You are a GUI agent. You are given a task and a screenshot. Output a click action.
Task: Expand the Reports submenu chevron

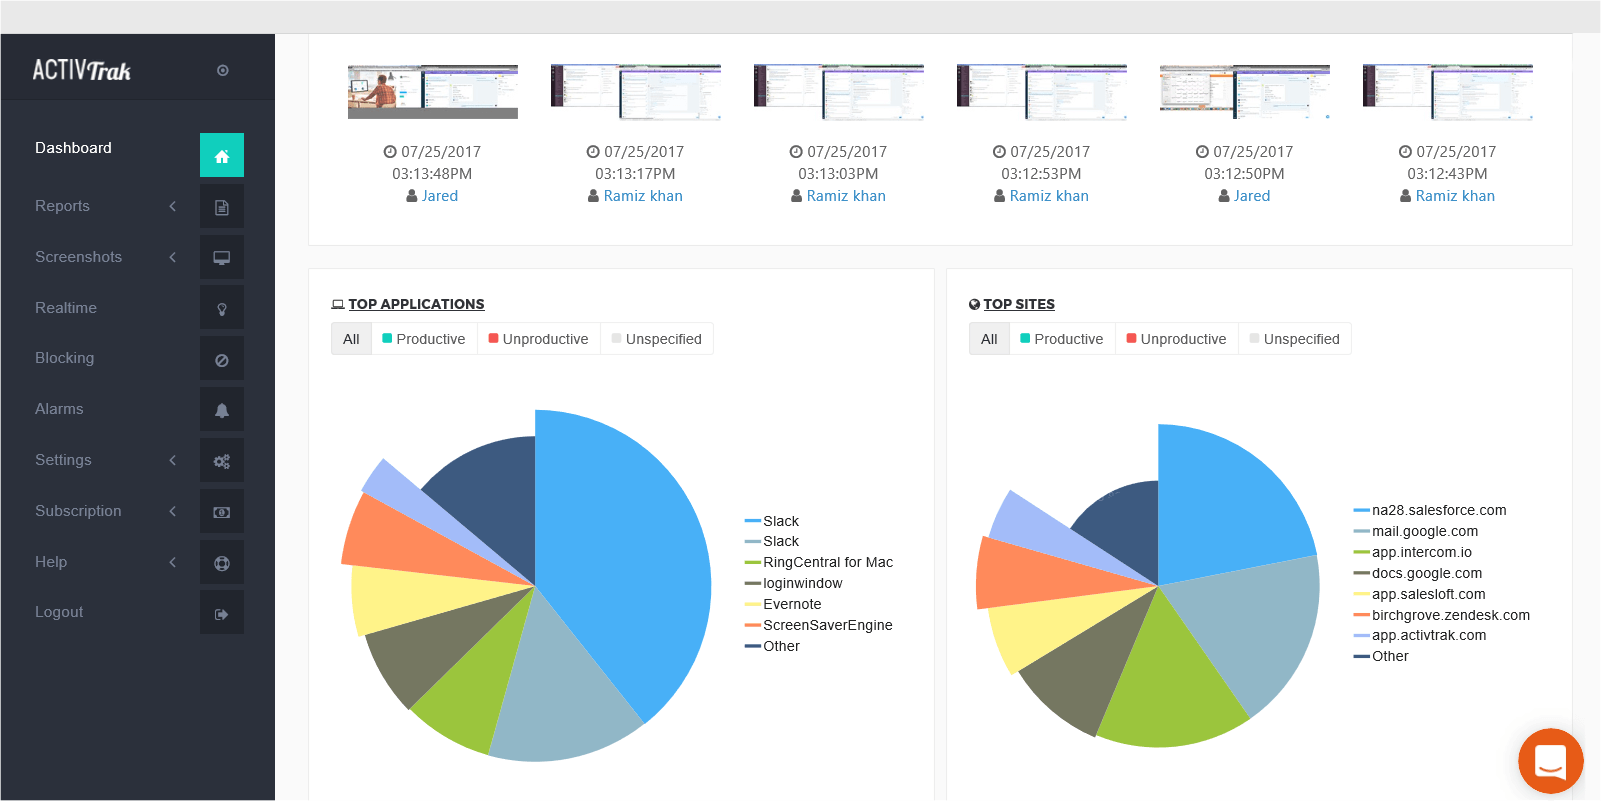coord(172,206)
